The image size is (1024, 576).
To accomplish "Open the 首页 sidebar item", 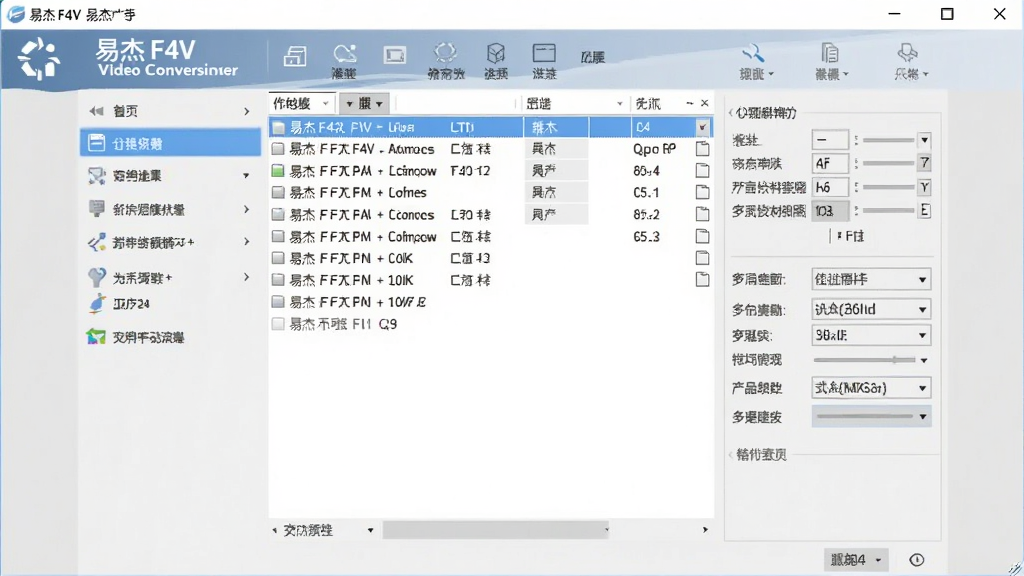I will 169,111.
